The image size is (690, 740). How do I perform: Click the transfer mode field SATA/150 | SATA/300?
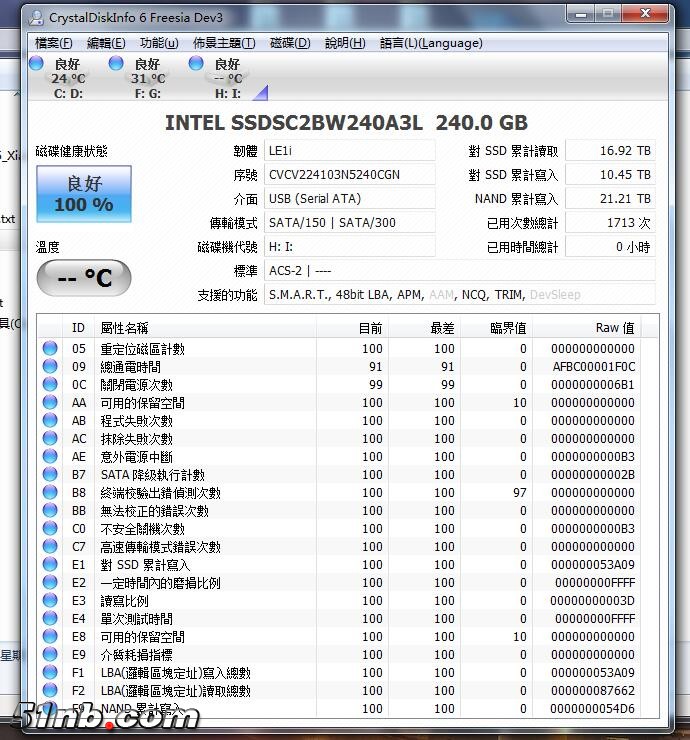click(x=350, y=223)
